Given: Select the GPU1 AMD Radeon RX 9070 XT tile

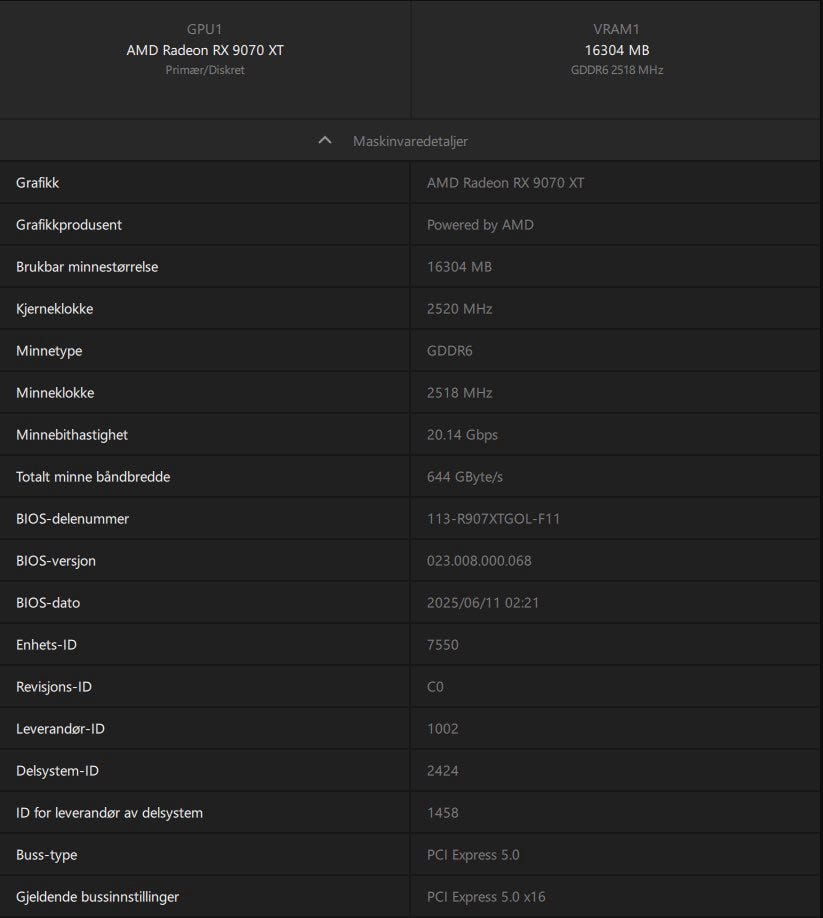Looking at the screenshot, I should coord(205,50).
